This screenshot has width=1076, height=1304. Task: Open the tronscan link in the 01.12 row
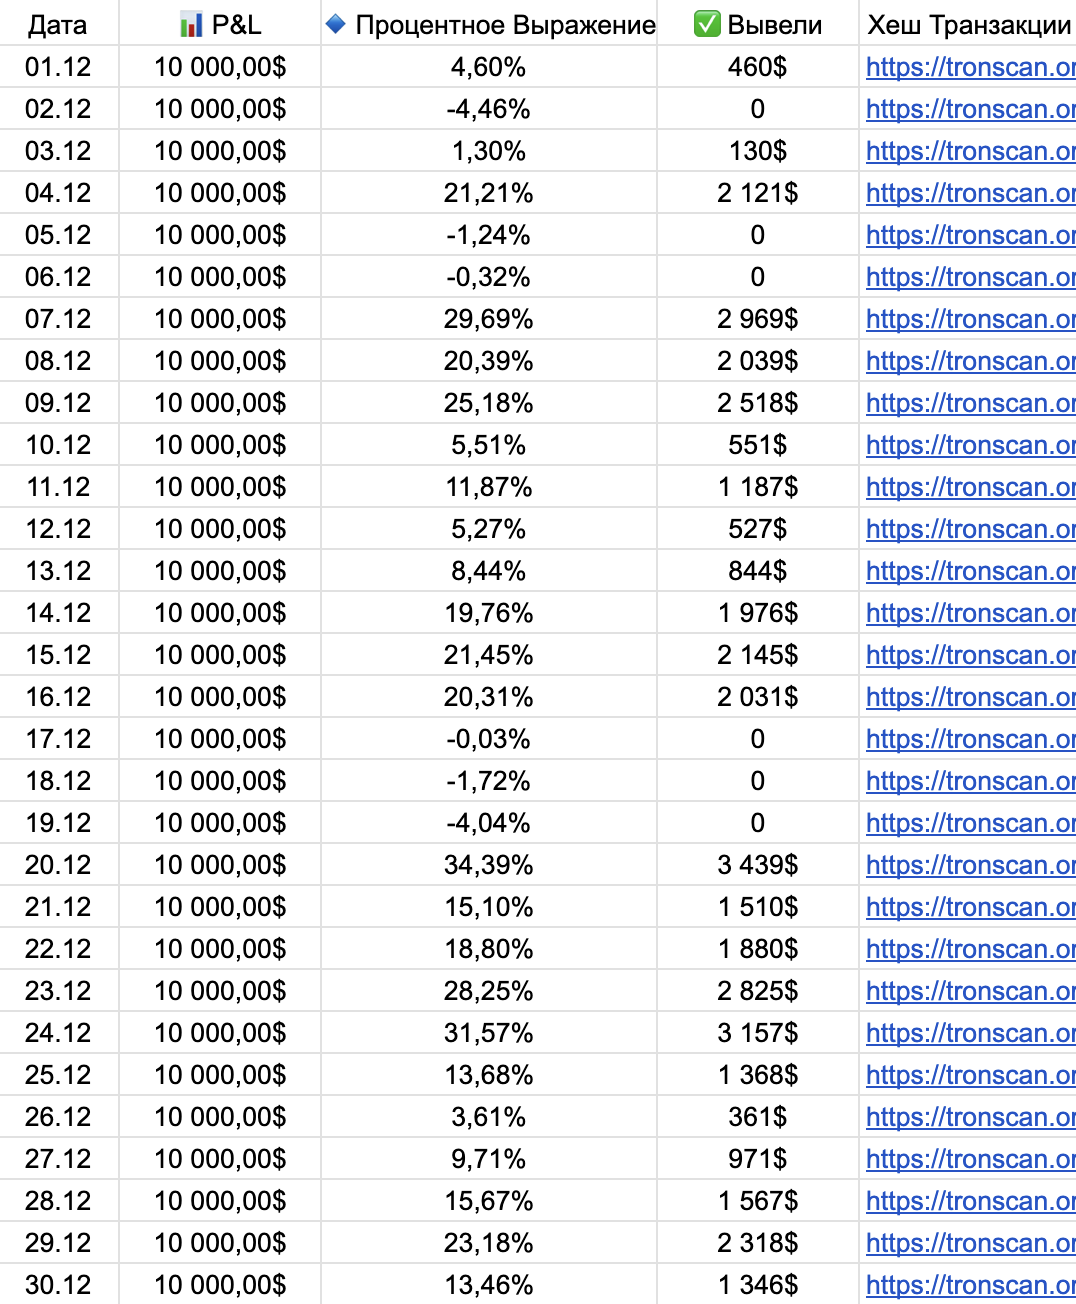[970, 67]
